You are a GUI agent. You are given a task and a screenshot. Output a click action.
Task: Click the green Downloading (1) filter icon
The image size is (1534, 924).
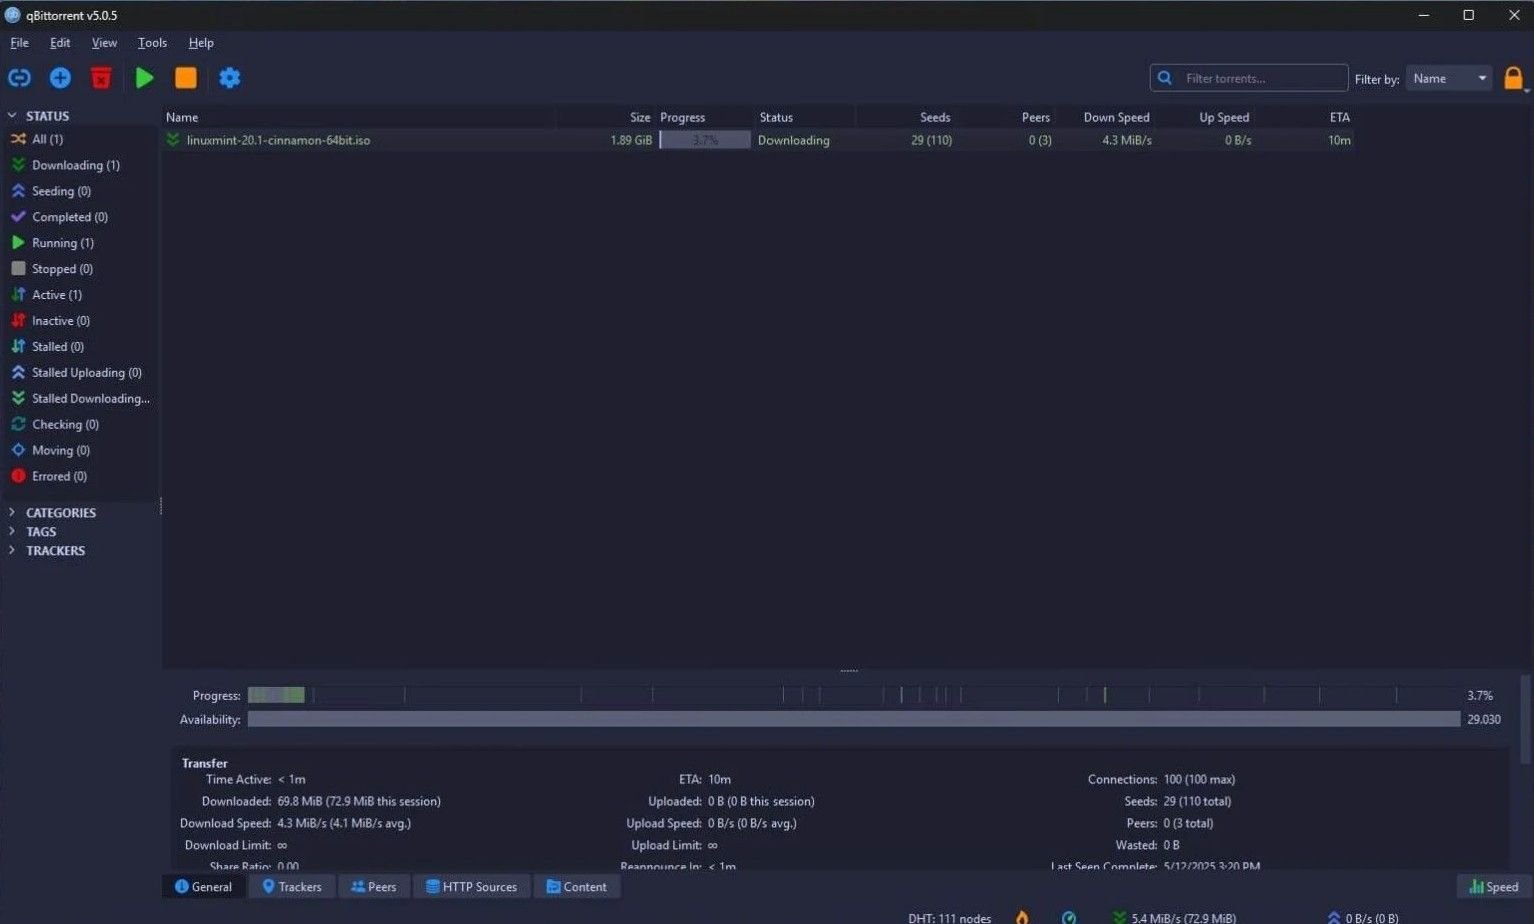coord(18,165)
